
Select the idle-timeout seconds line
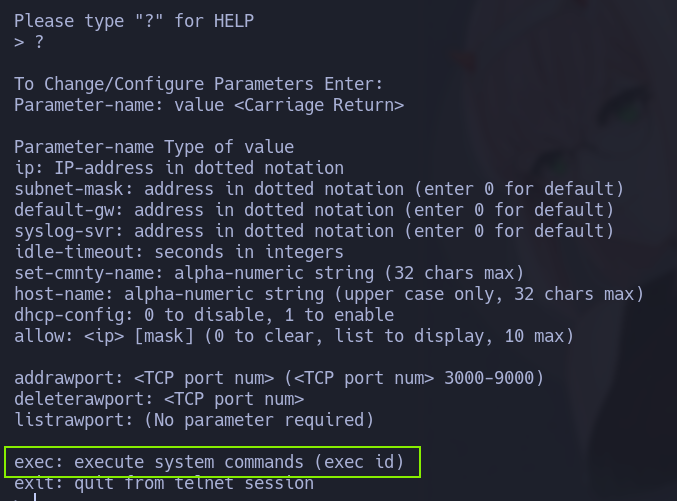tap(179, 252)
